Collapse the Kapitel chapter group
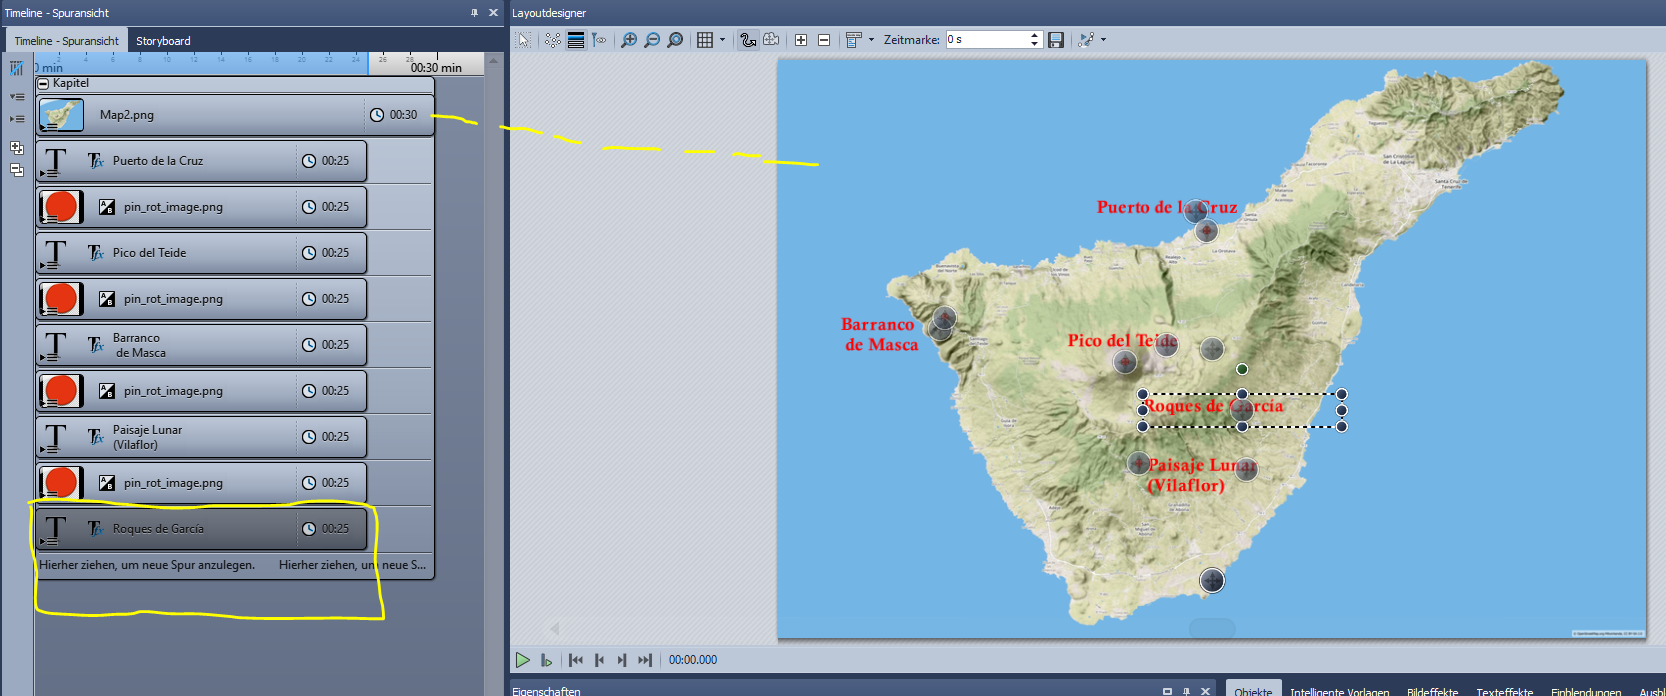This screenshot has height=696, width=1666. [43, 84]
